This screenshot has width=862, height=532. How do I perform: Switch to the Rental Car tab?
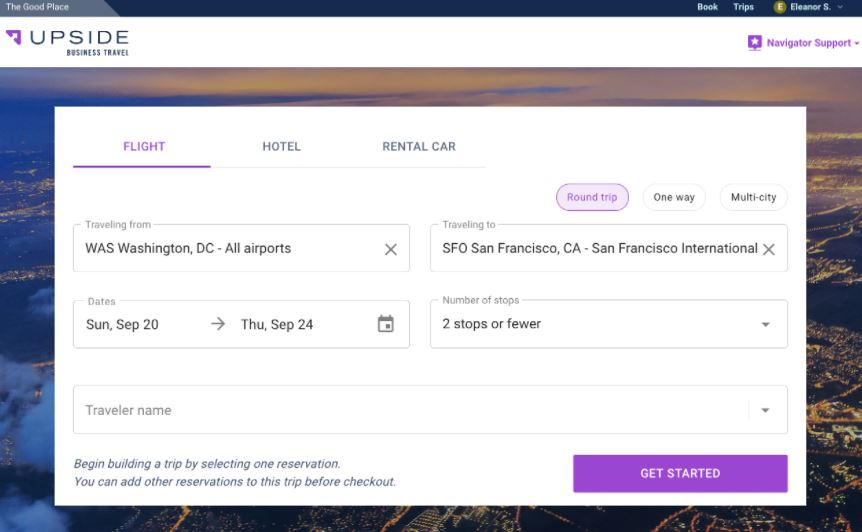point(419,146)
